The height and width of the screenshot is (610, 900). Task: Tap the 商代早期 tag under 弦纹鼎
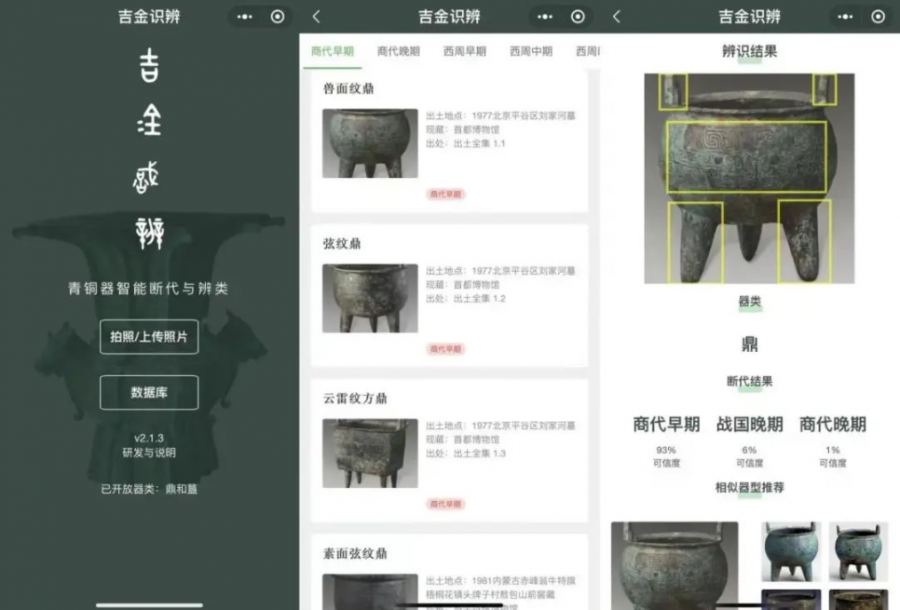446,349
